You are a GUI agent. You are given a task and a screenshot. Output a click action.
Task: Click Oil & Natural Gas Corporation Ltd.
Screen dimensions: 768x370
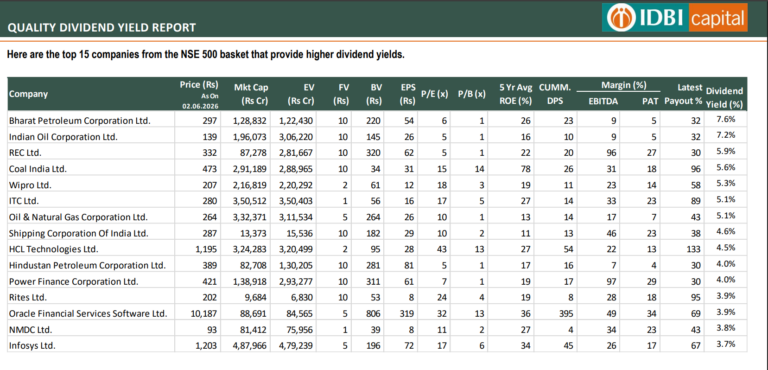coord(78,217)
